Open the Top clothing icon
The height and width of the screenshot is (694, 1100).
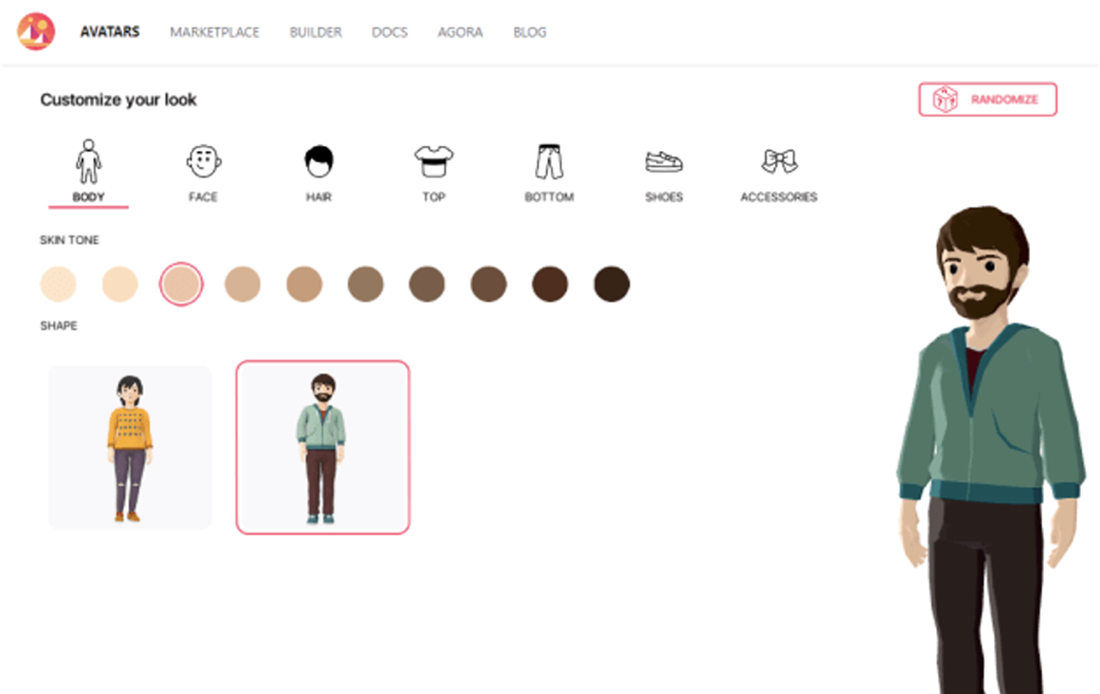(434, 161)
